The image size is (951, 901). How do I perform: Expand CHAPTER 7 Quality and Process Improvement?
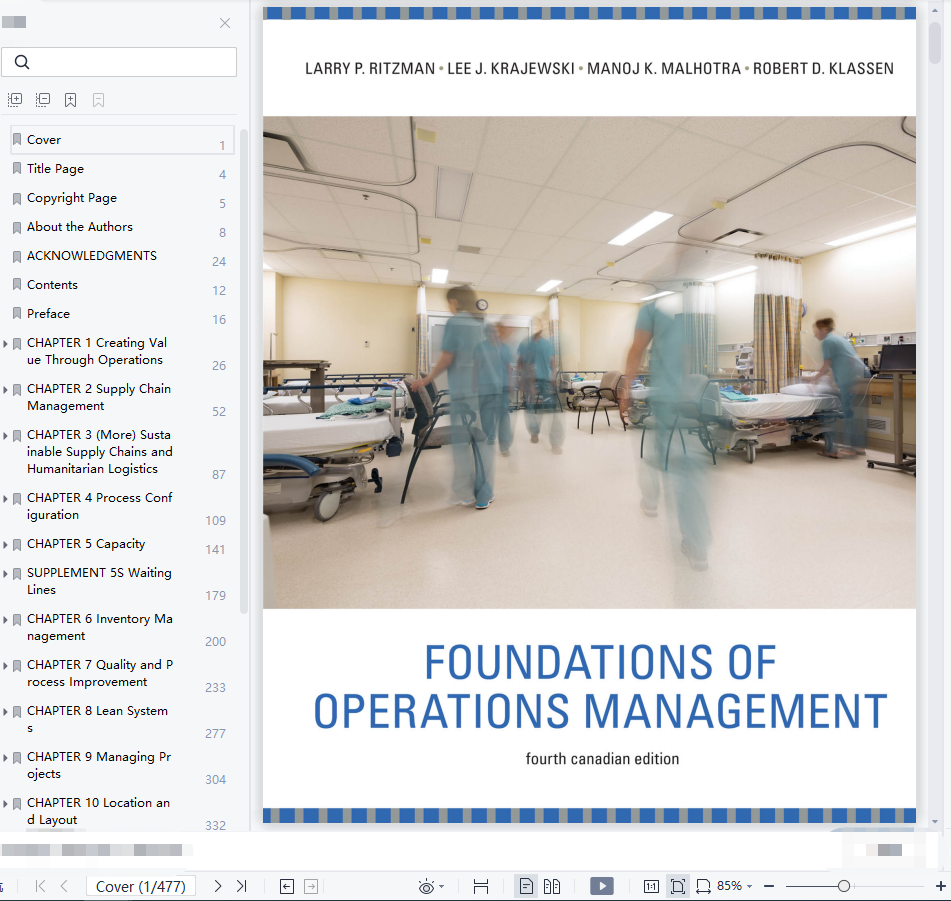click(5, 666)
